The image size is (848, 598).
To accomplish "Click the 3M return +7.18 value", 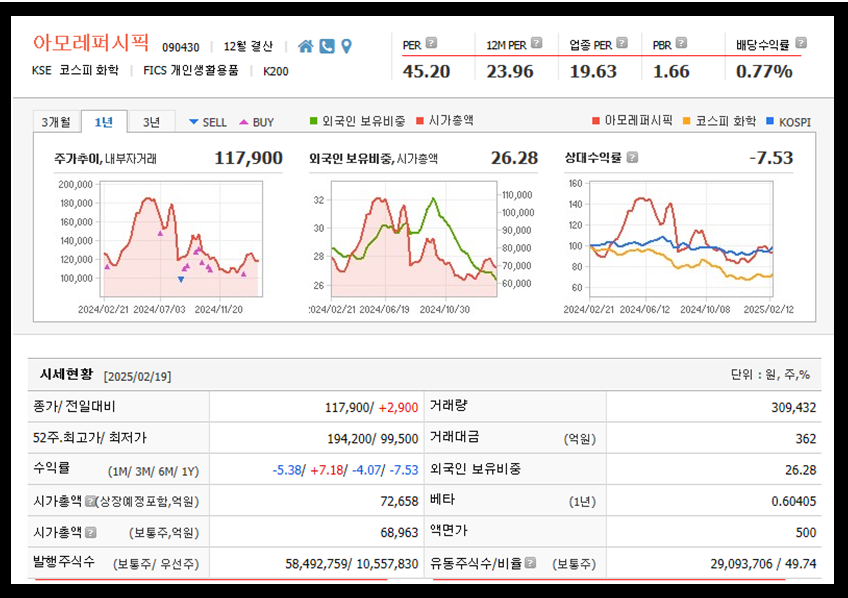I will [327, 470].
